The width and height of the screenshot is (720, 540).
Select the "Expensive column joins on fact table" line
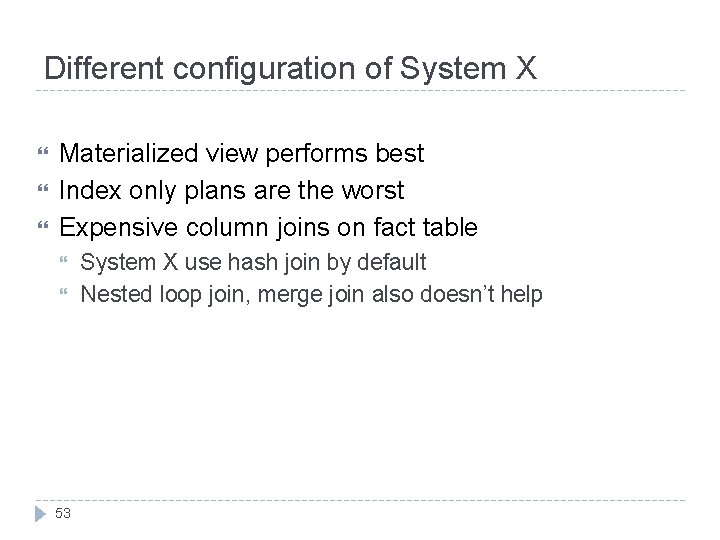coord(268,227)
